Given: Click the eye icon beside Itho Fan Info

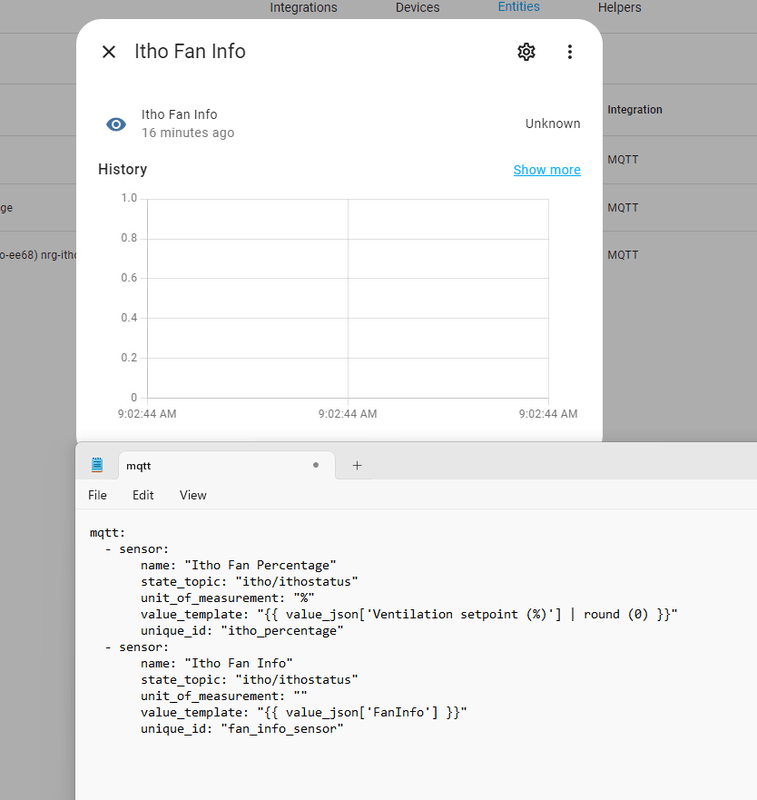Looking at the screenshot, I should pos(116,124).
